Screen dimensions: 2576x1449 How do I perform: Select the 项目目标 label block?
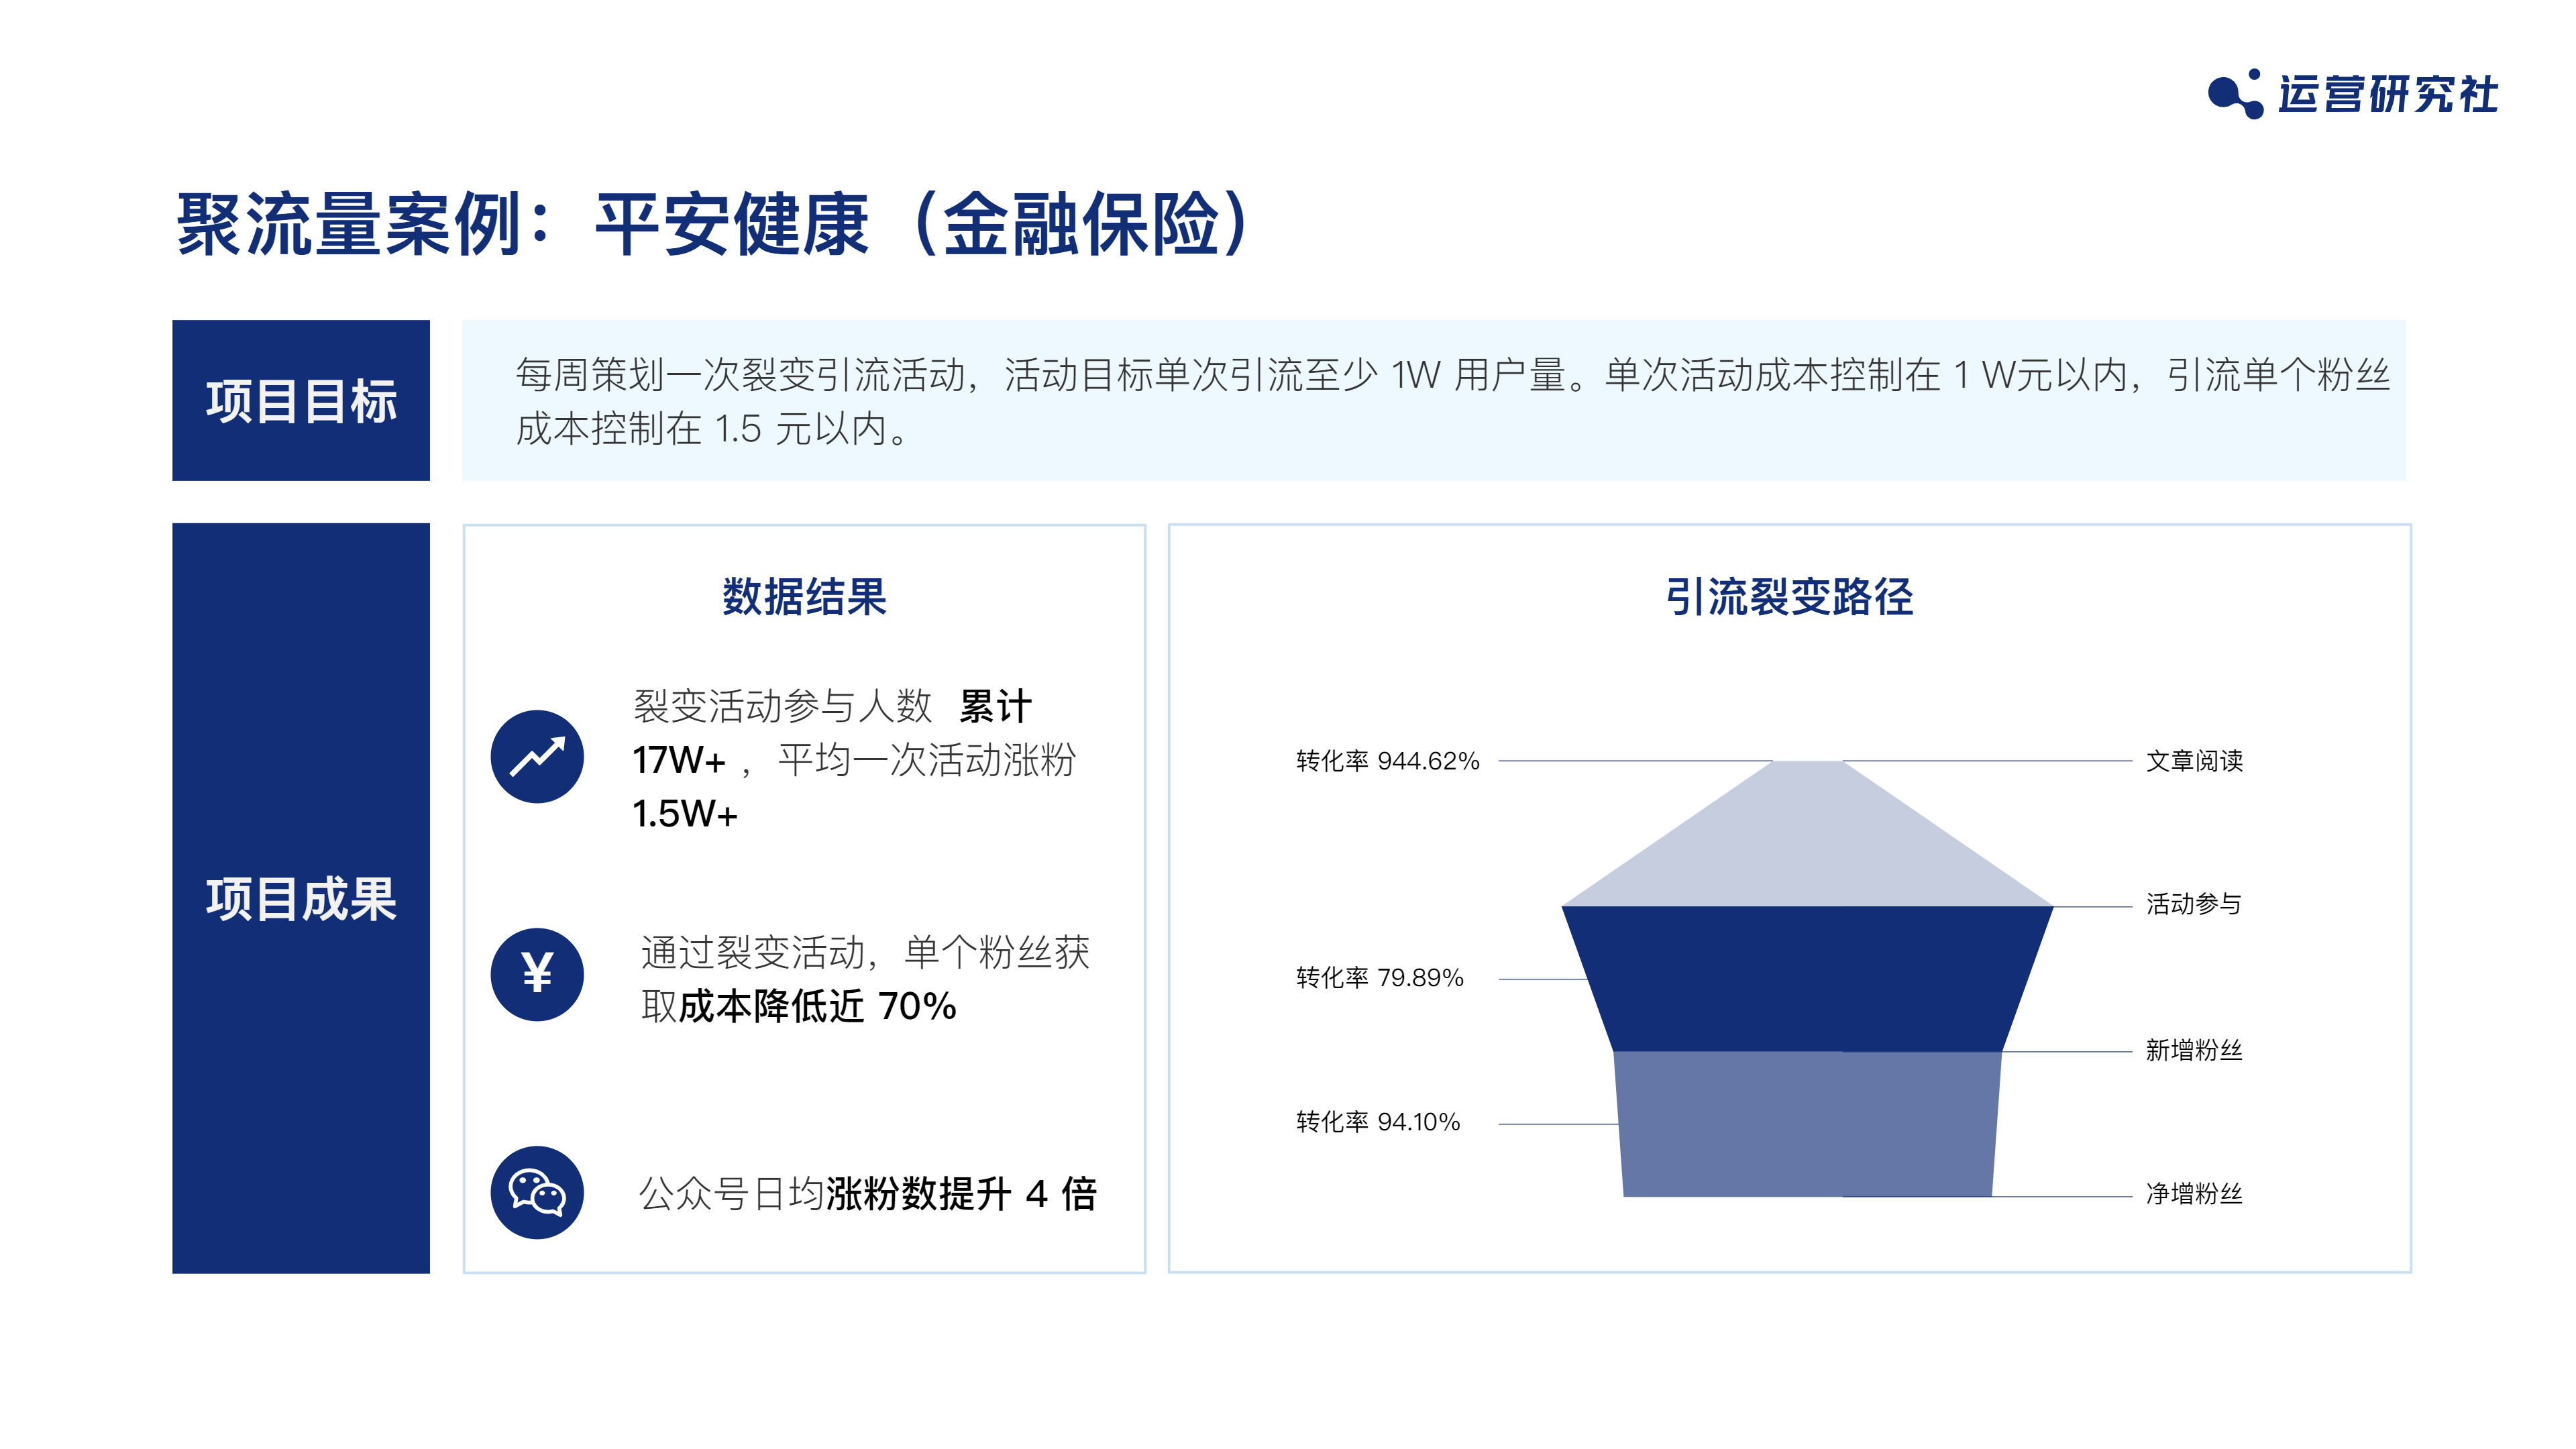click(301, 400)
